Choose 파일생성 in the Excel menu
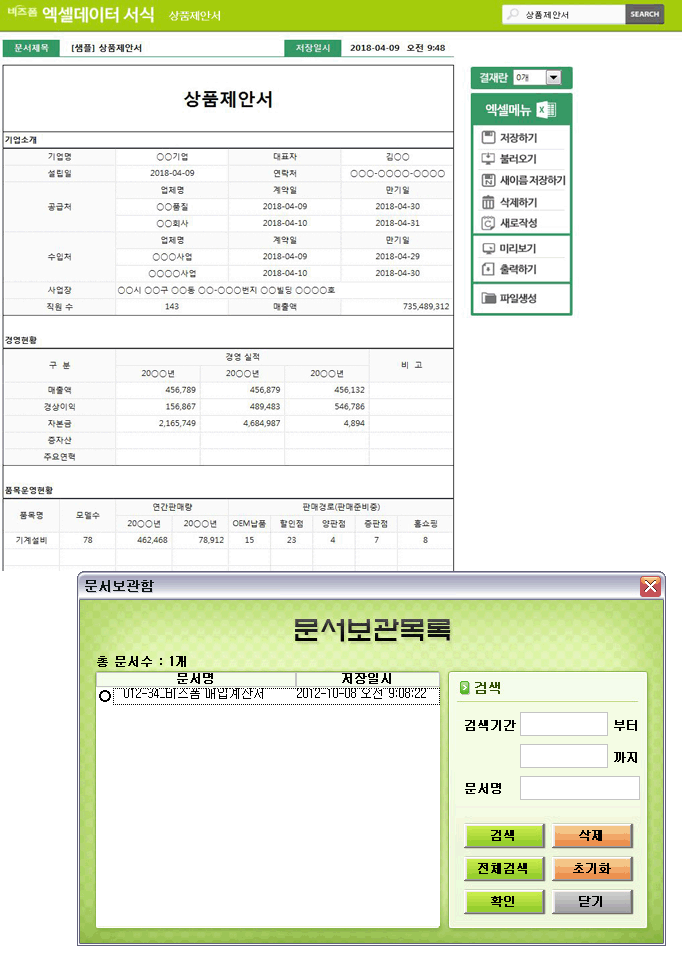This screenshot has width=682, height=962. point(518,298)
